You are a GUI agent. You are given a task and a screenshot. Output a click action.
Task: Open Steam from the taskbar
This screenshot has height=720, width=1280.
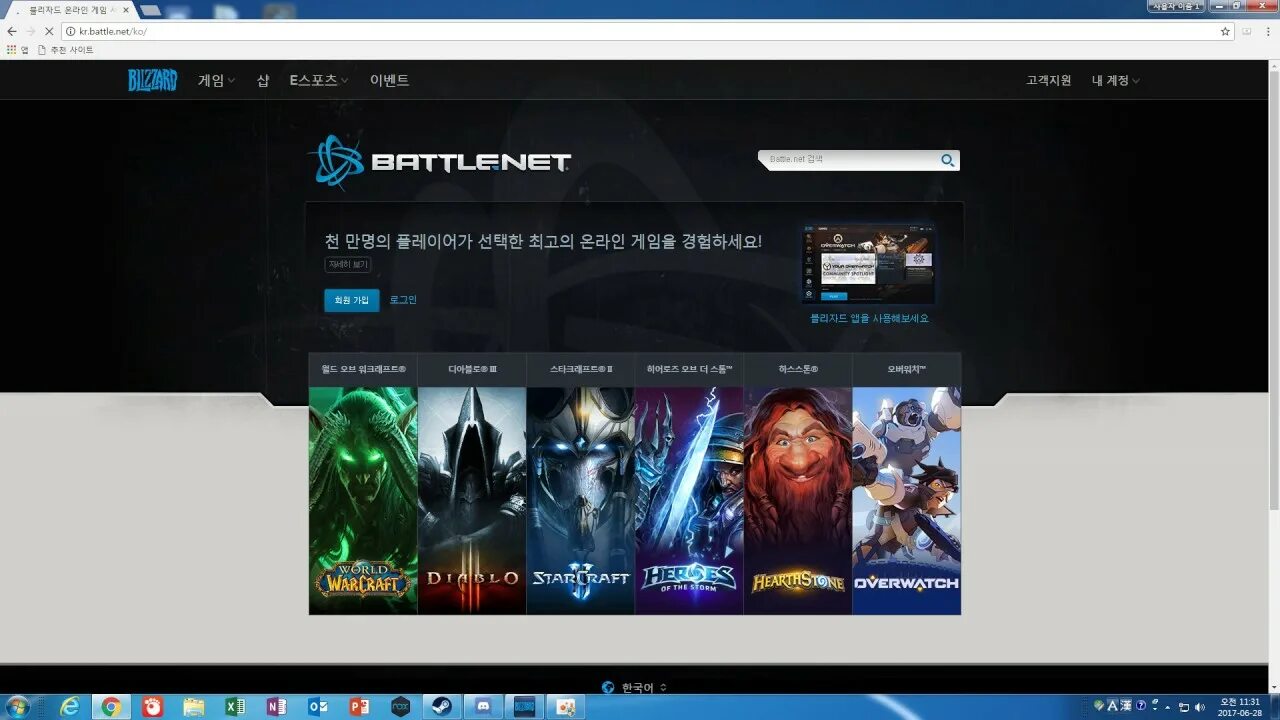coord(442,707)
